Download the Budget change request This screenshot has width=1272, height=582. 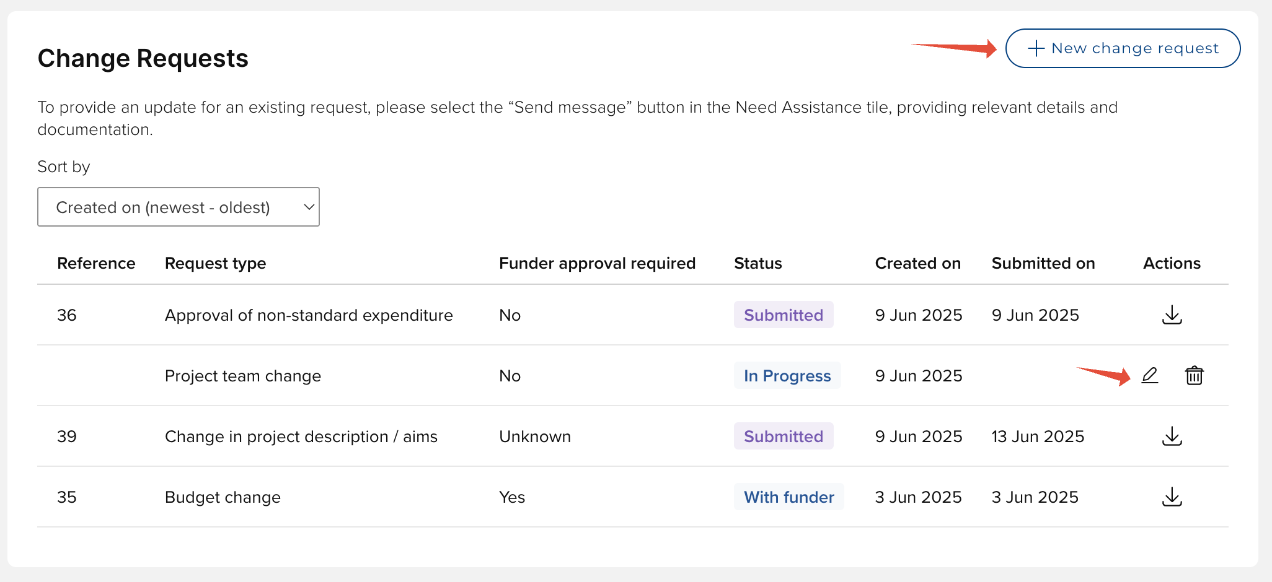1172,497
